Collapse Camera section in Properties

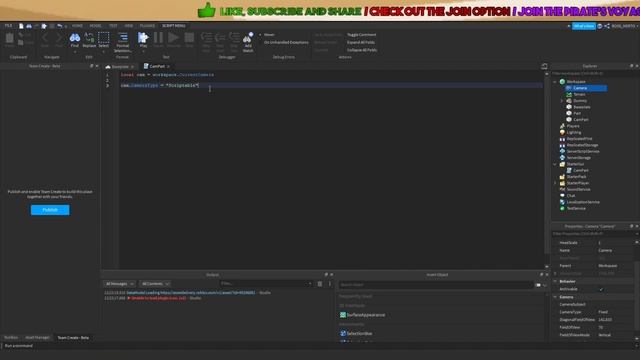point(555,297)
